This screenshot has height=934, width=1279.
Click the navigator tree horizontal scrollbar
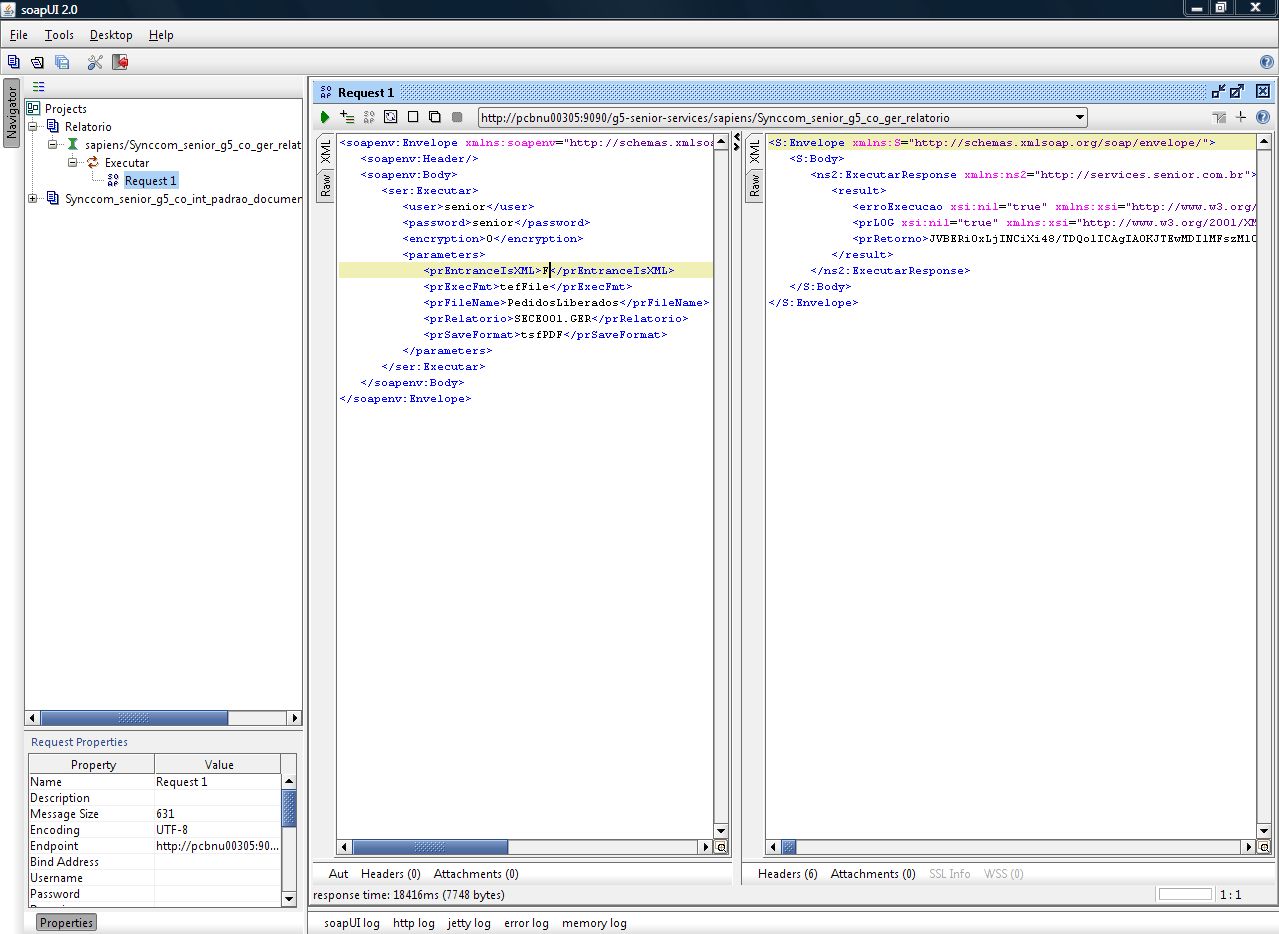[x=134, y=718]
